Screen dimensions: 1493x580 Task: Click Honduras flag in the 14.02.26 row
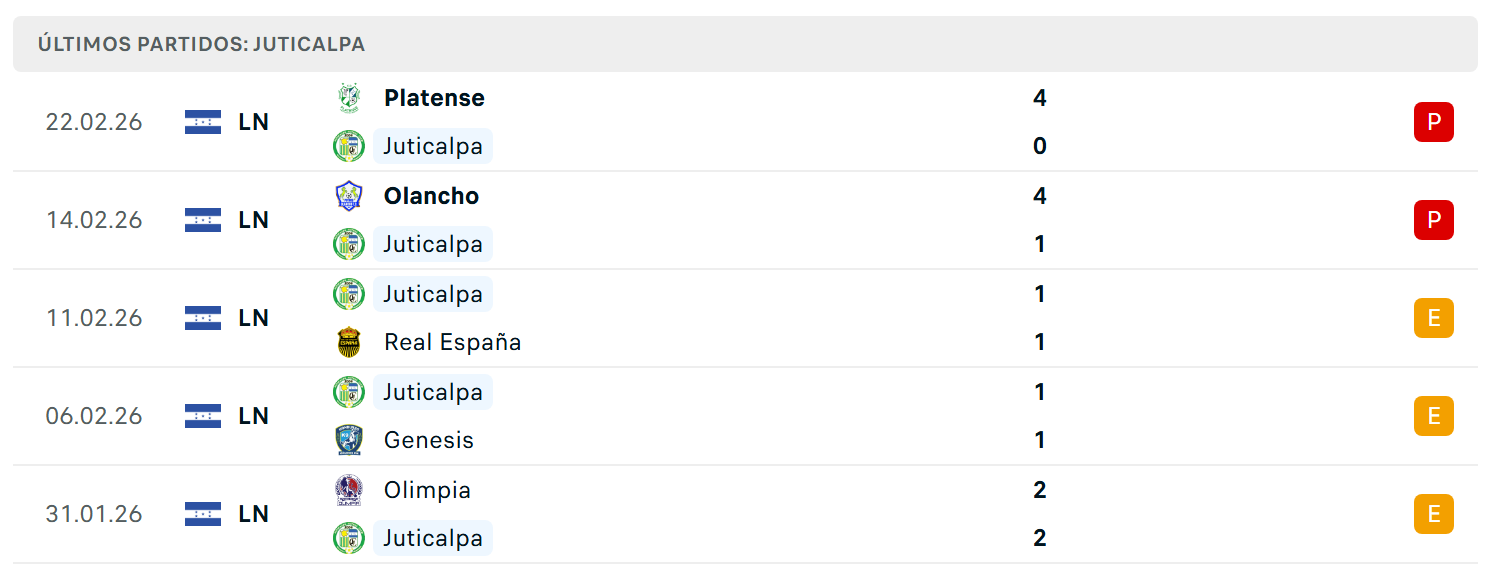pos(203,220)
